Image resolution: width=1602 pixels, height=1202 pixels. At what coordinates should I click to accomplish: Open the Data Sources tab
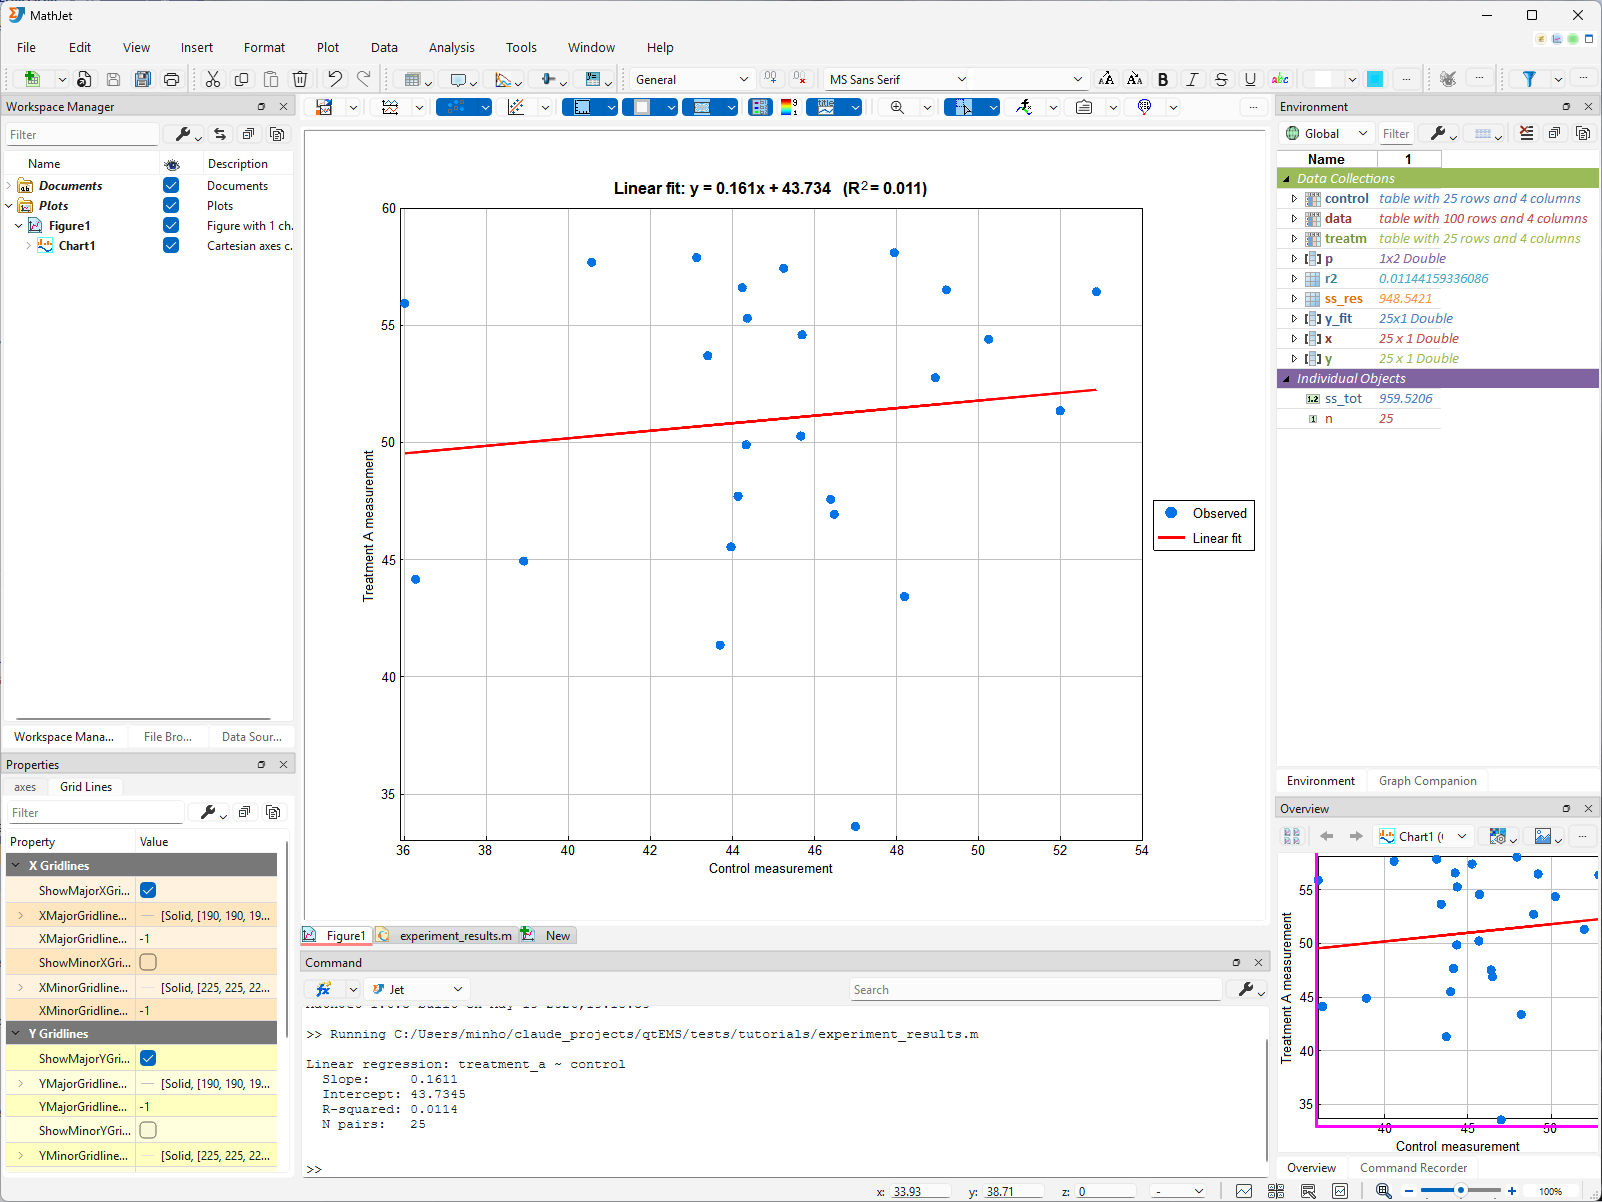(x=251, y=736)
